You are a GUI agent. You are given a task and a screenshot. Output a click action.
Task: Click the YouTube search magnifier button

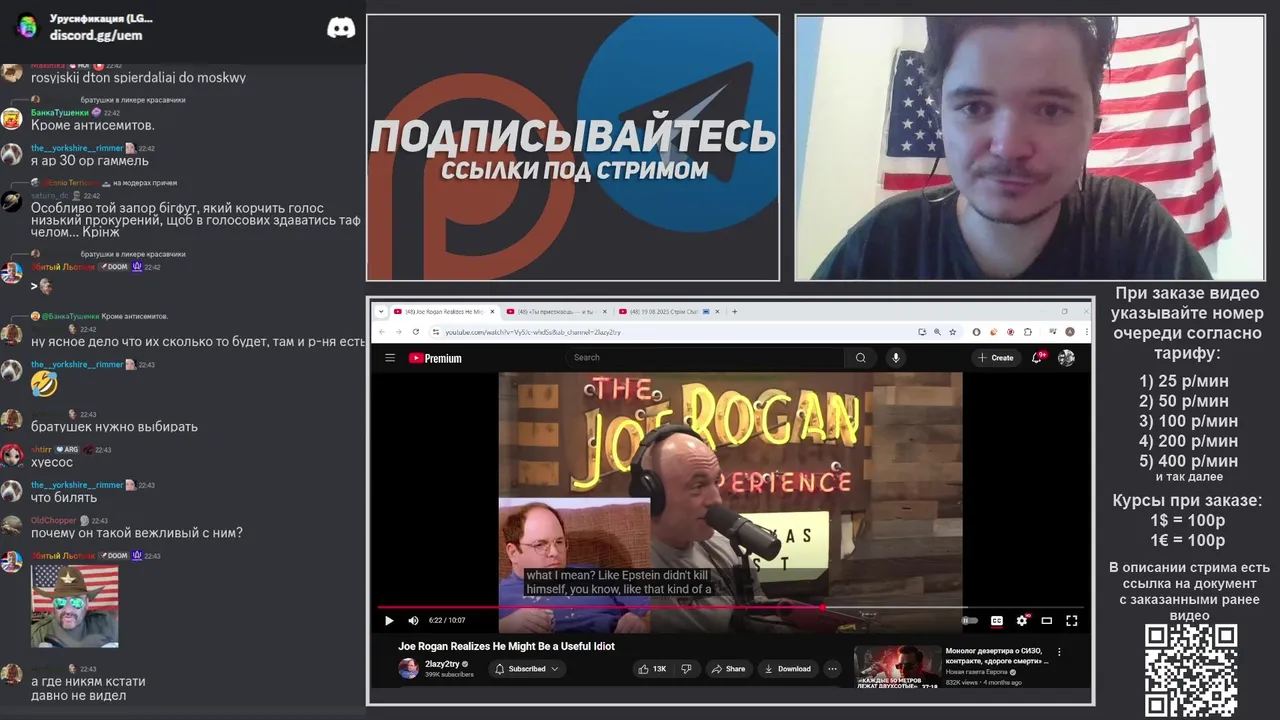860,358
